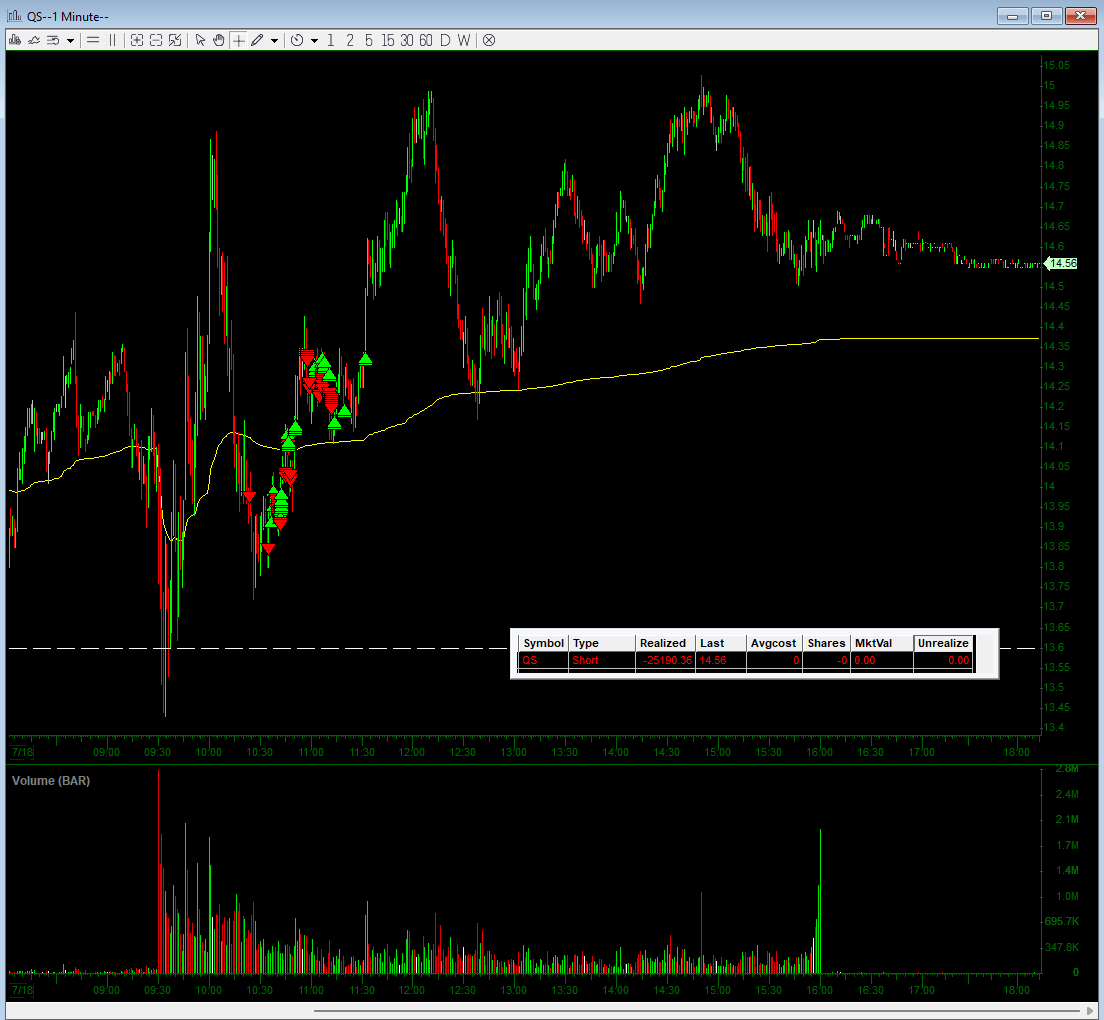Click the horizontal lines toolbar icon
Screen dimensions: 1104x1020
[93, 40]
